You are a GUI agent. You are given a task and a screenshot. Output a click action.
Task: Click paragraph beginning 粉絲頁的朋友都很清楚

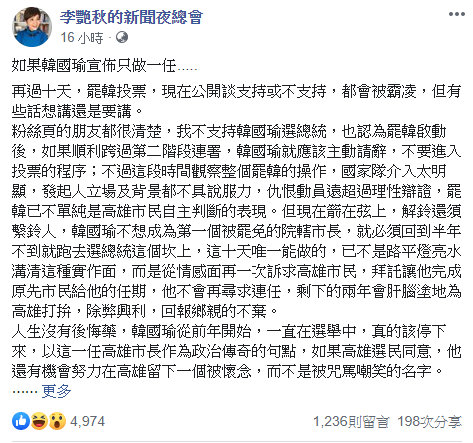coord(236,221)
